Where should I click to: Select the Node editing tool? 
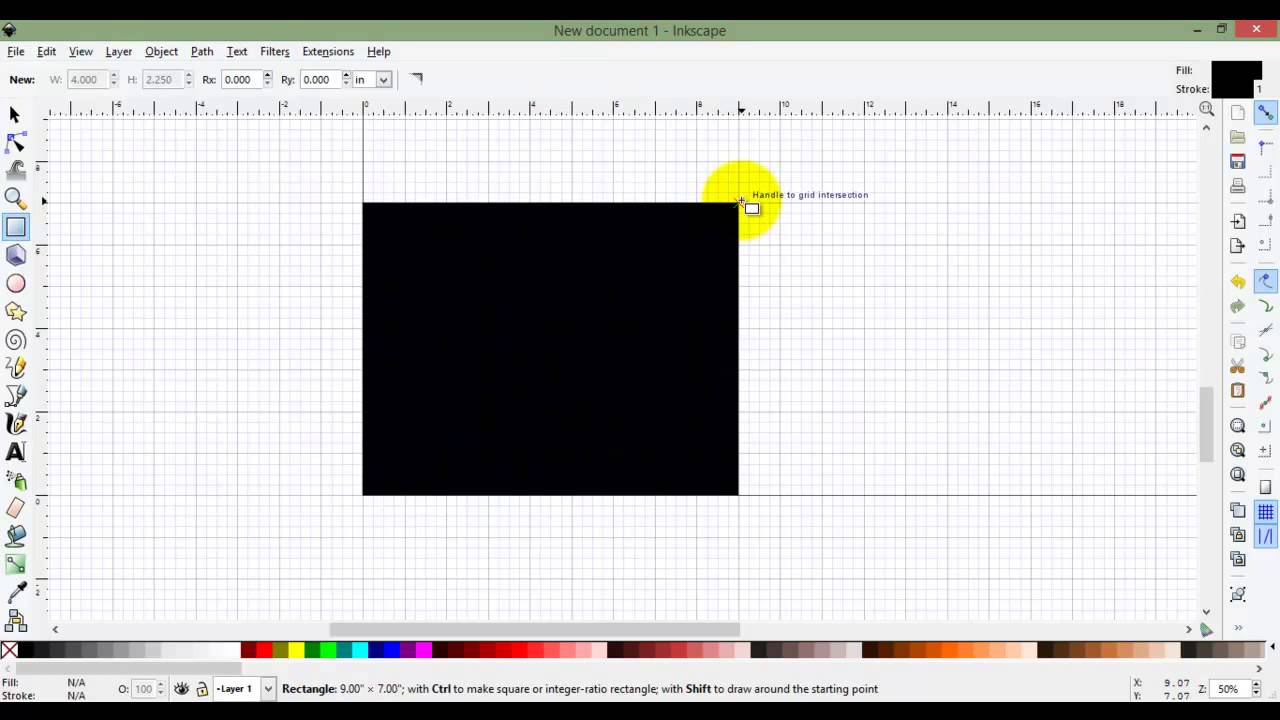click(x=15, y=143)
